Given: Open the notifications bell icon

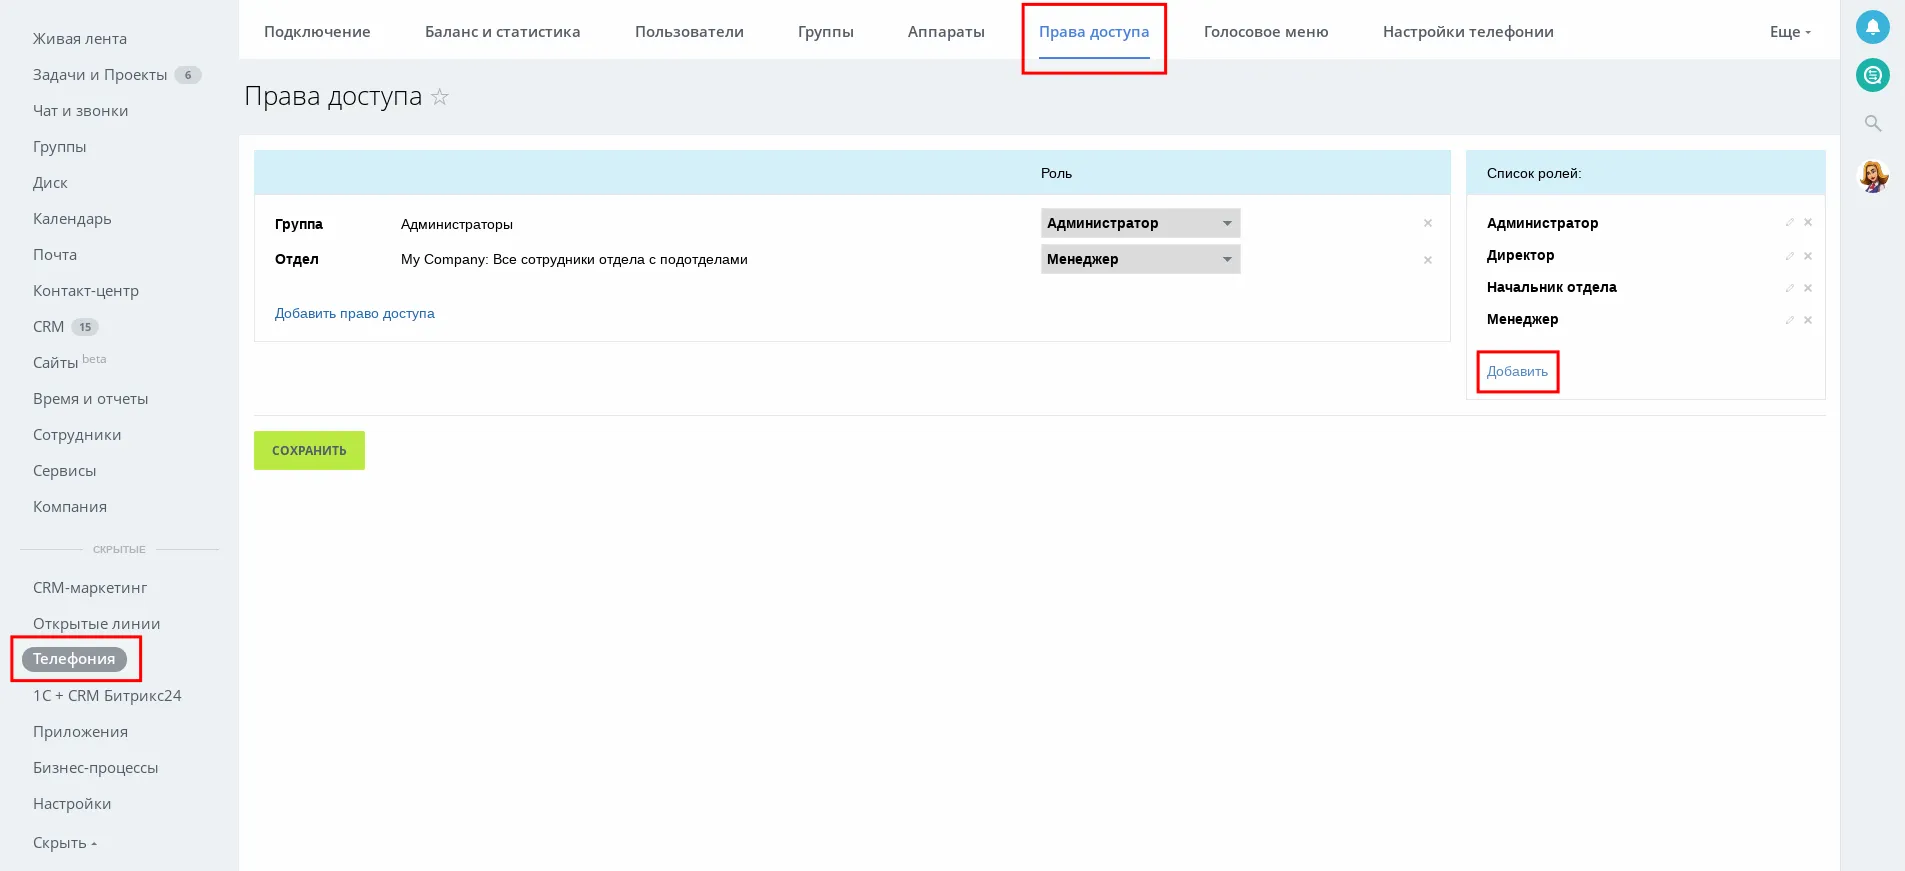Looking at the screenshot, I should [x=1872, y=27].
